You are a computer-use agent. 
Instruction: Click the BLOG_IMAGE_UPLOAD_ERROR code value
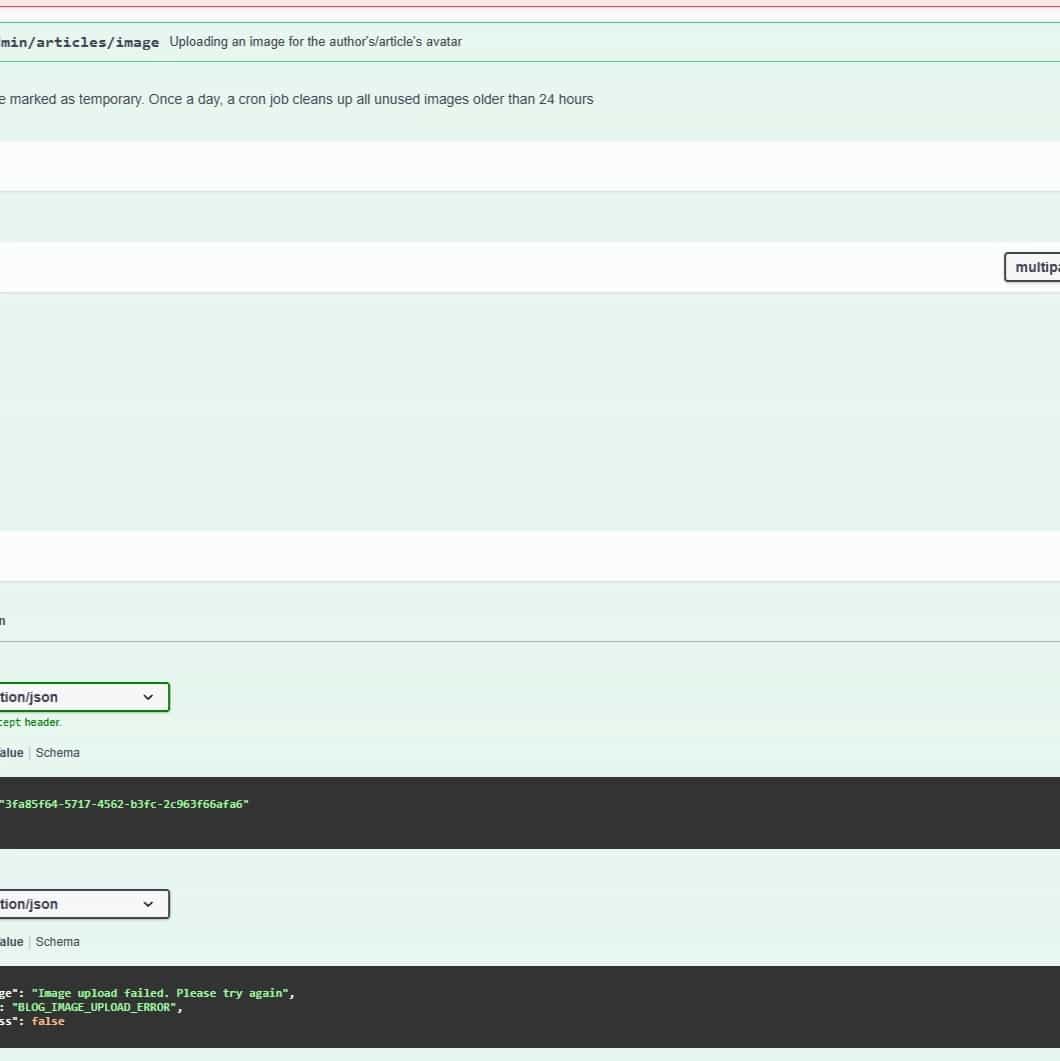(x=97, y=1007)
